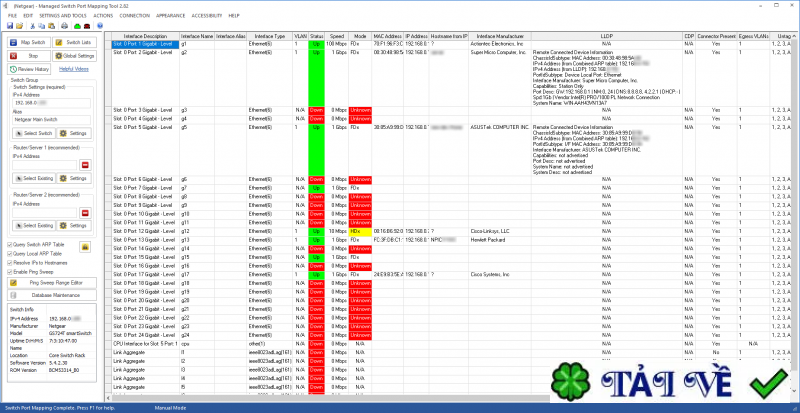Click Select Switch button
800x413 pixels.
tap(33, 133)
